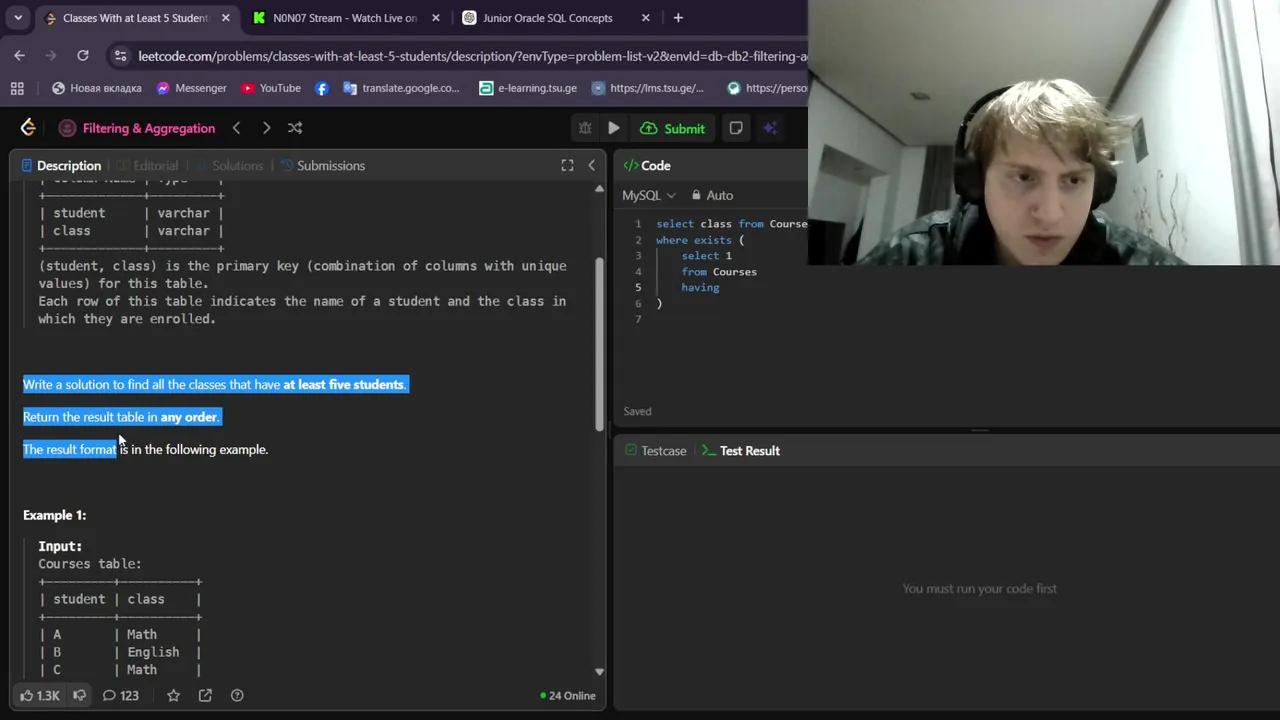
Task: Open the 123 comments section
Action: 120,695
